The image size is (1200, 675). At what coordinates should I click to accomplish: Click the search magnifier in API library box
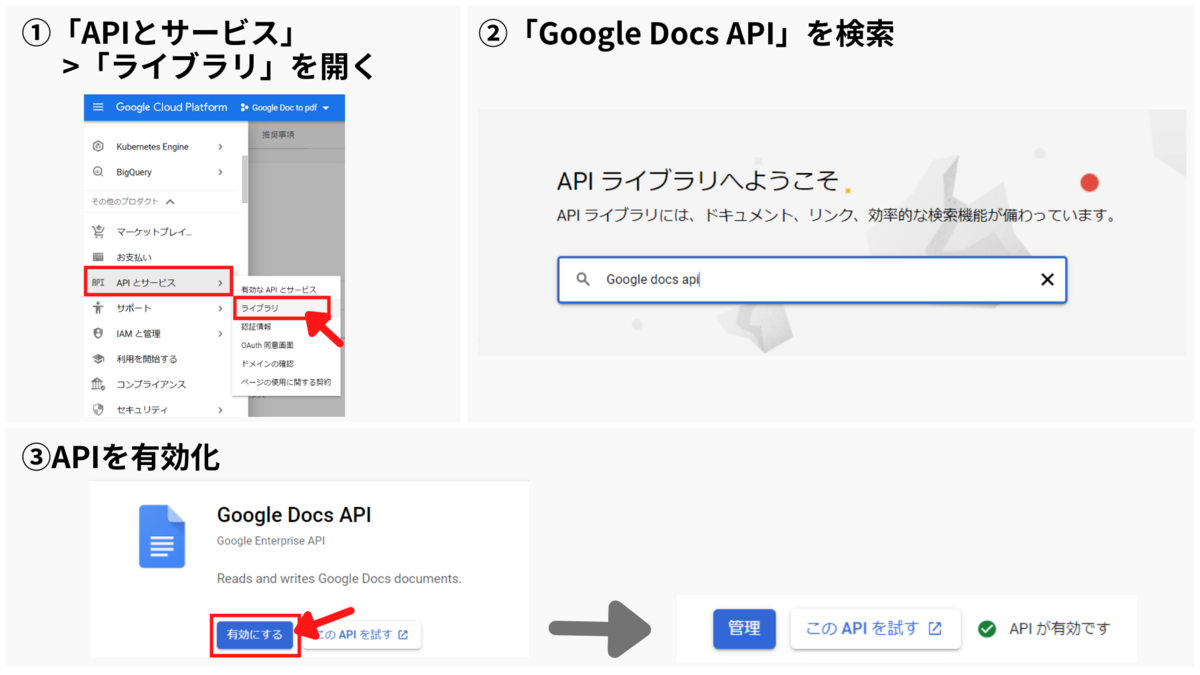(583, 280)
